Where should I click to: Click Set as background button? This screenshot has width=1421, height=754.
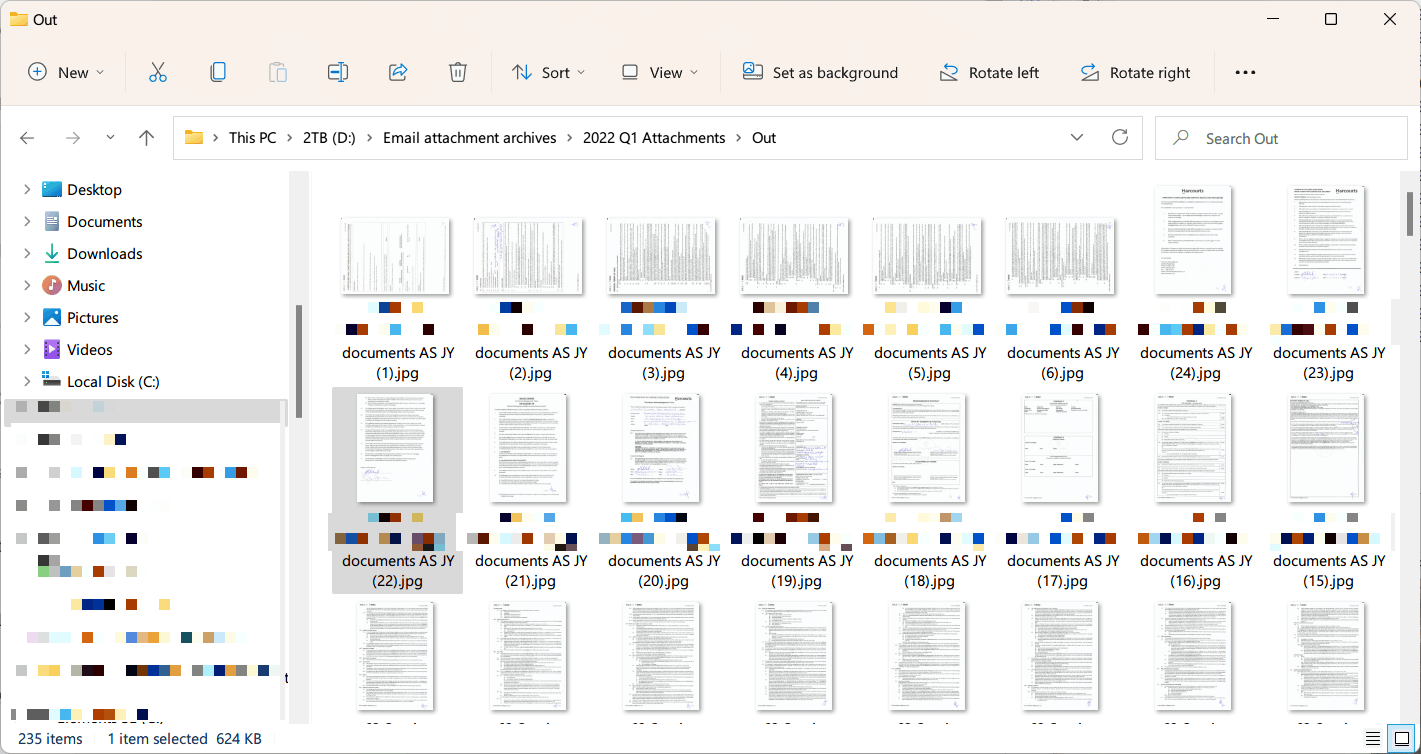(x=820, y=72)
